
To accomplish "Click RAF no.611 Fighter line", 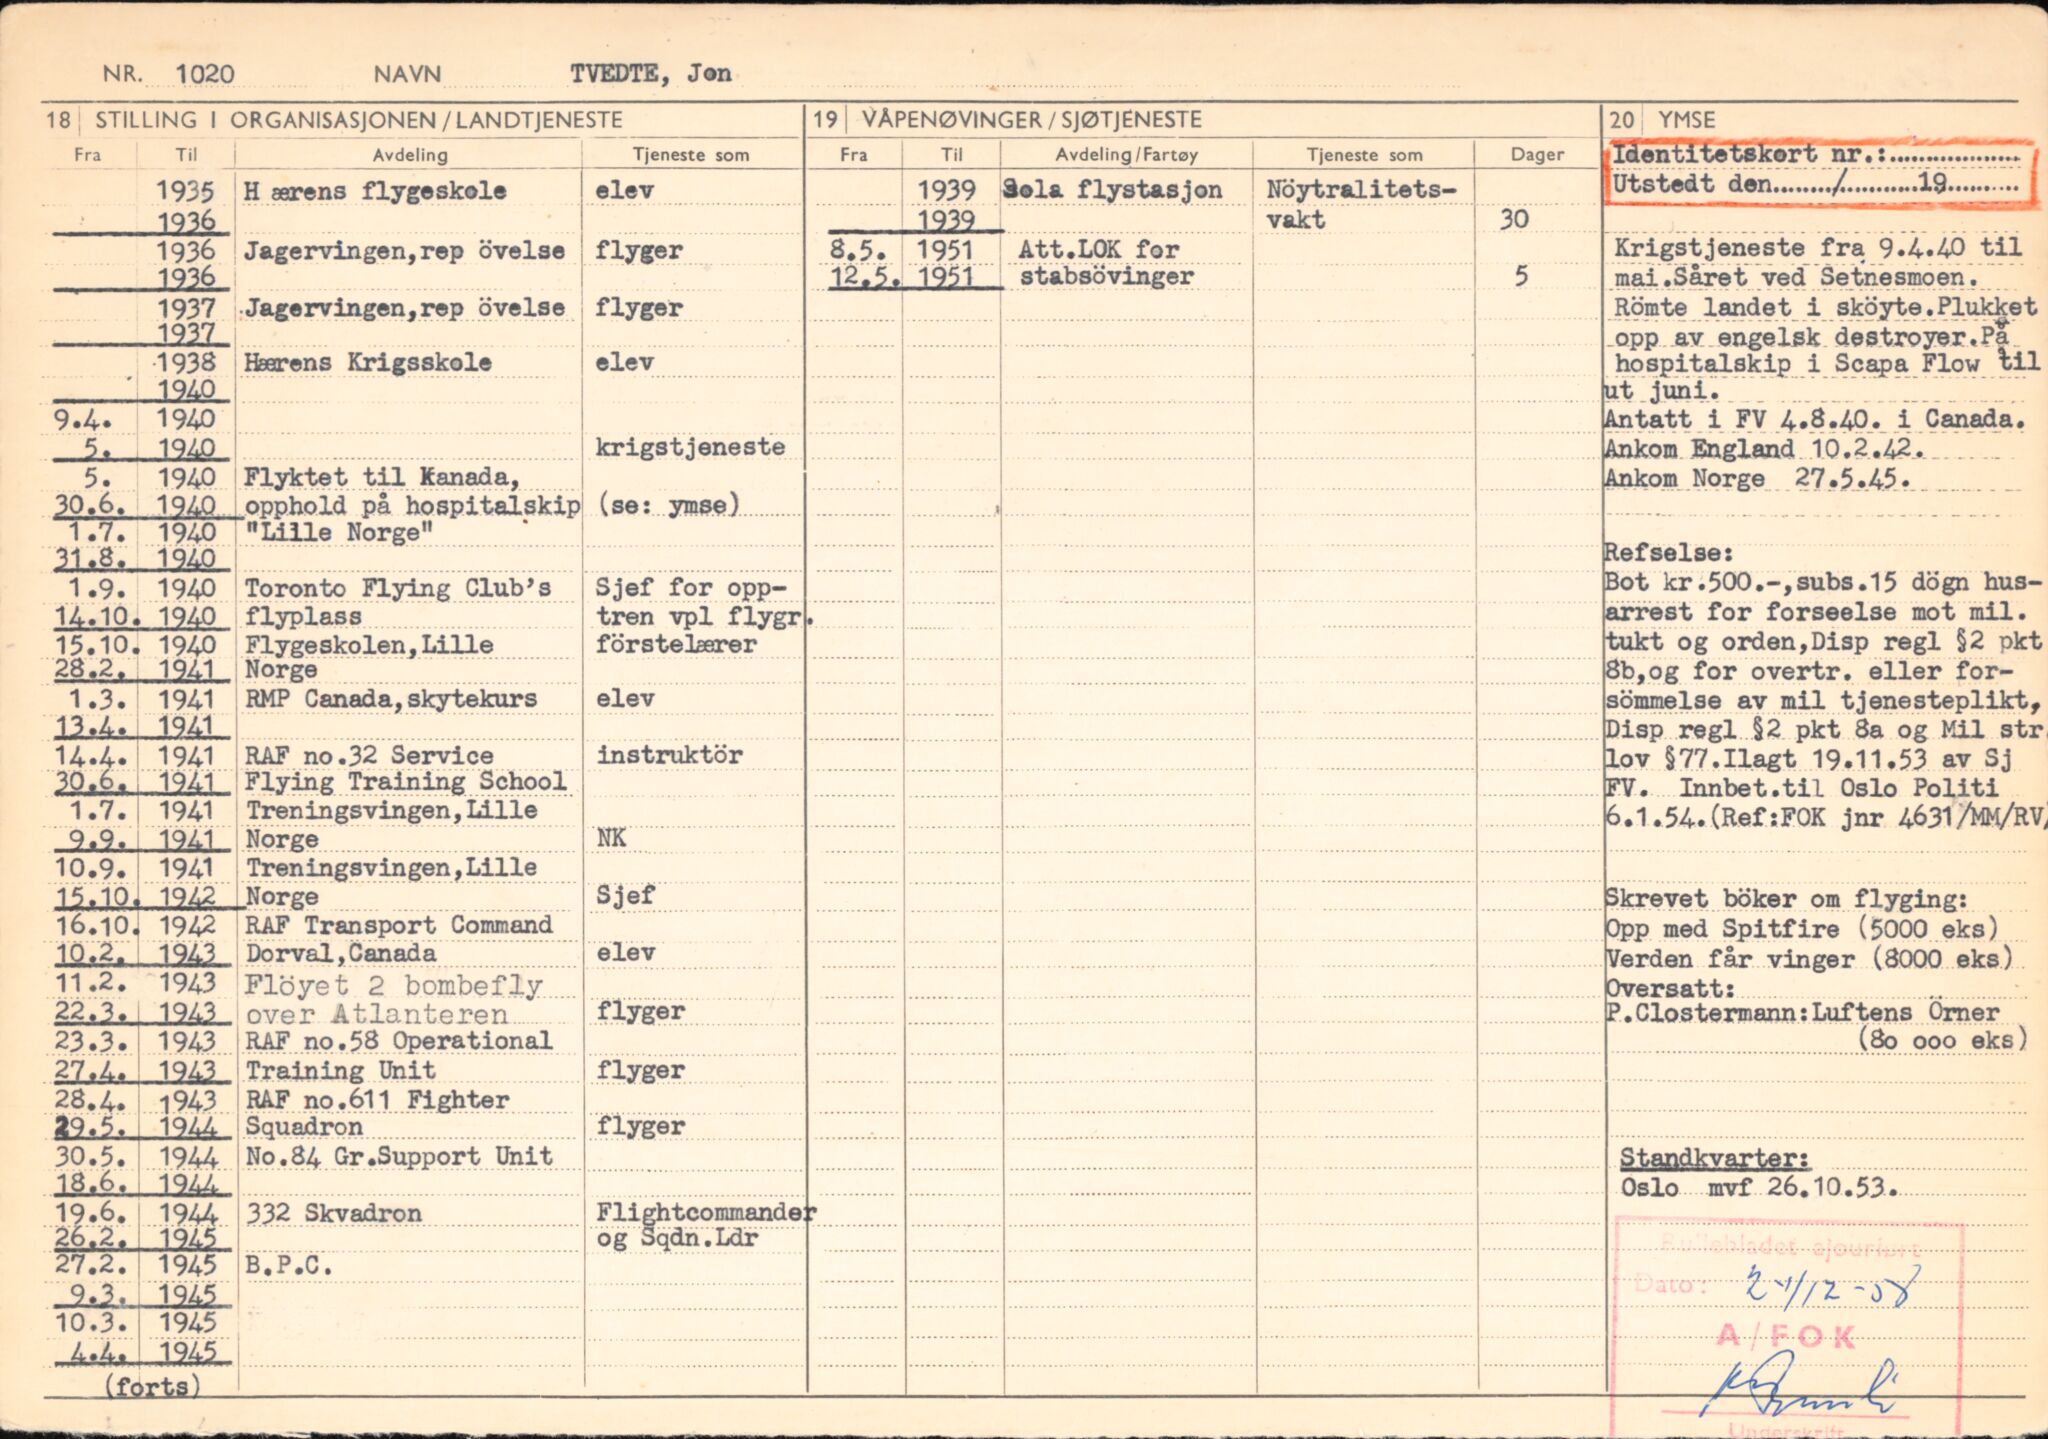I will click(x=378, y=1100).
